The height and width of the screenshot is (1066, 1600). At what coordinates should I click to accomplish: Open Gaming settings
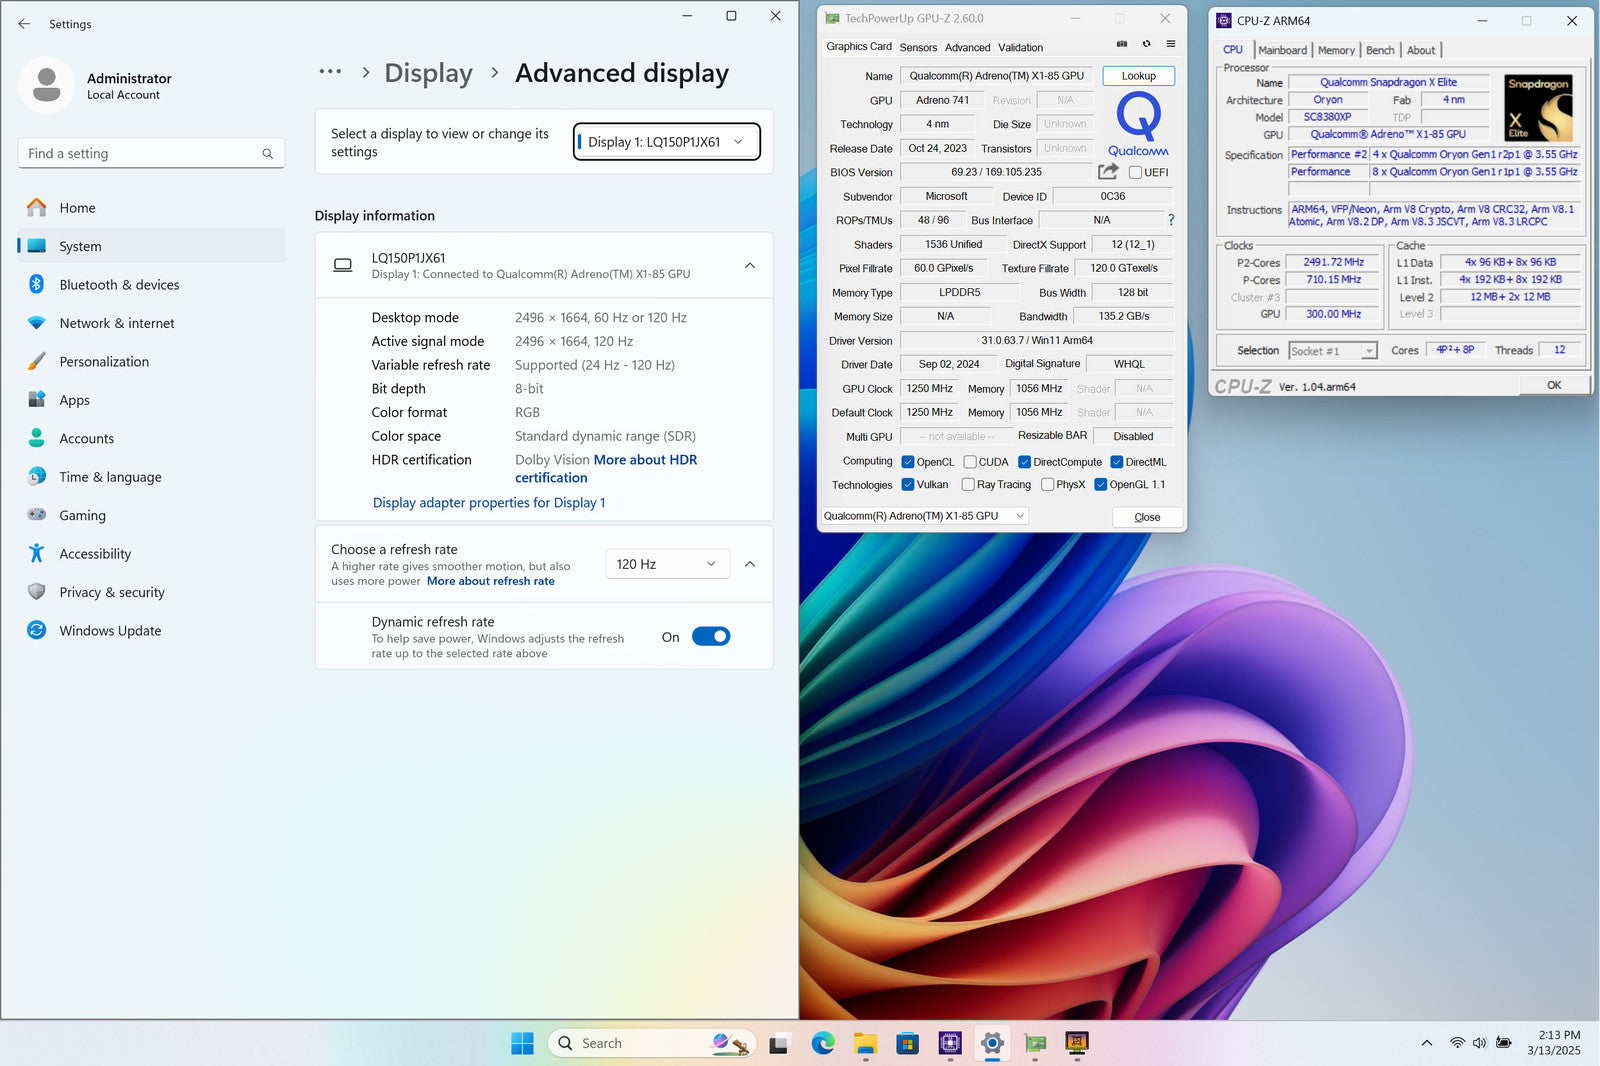(x=151, y=516)
